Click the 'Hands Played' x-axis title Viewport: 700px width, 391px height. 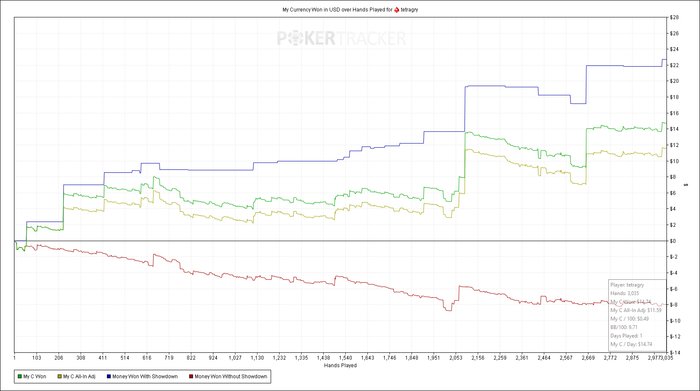point(340,366)
